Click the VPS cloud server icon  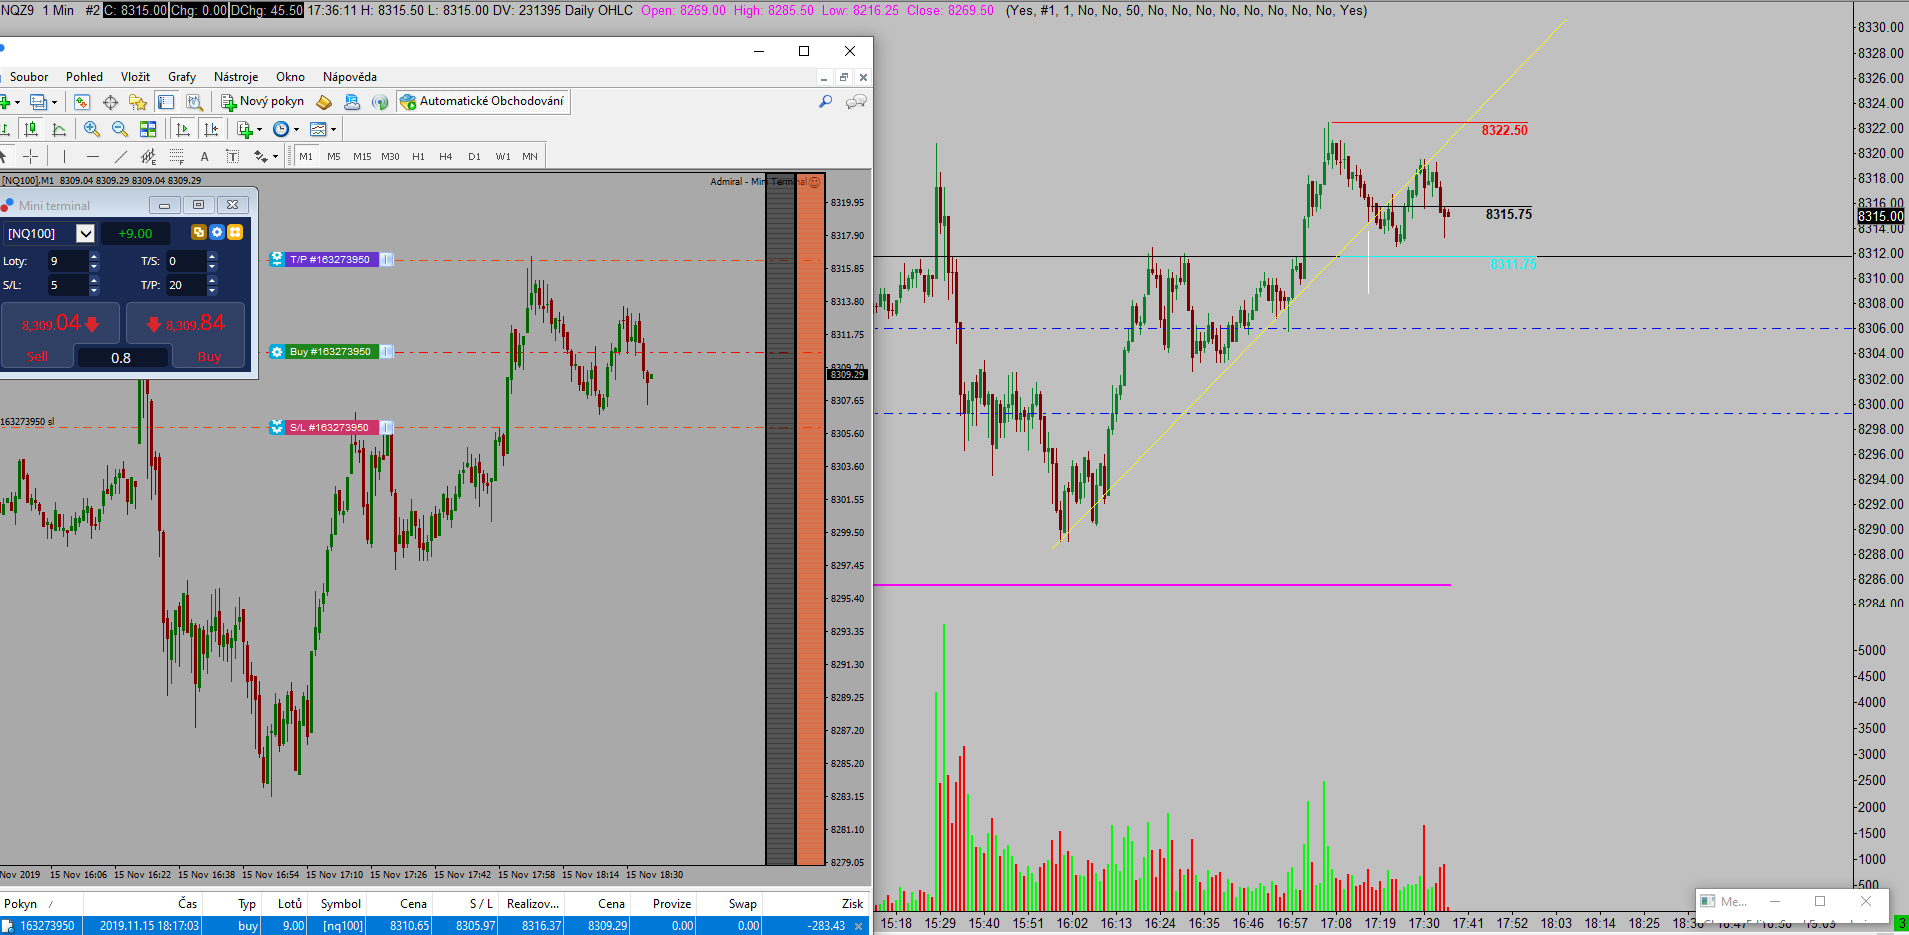[352, 102]
